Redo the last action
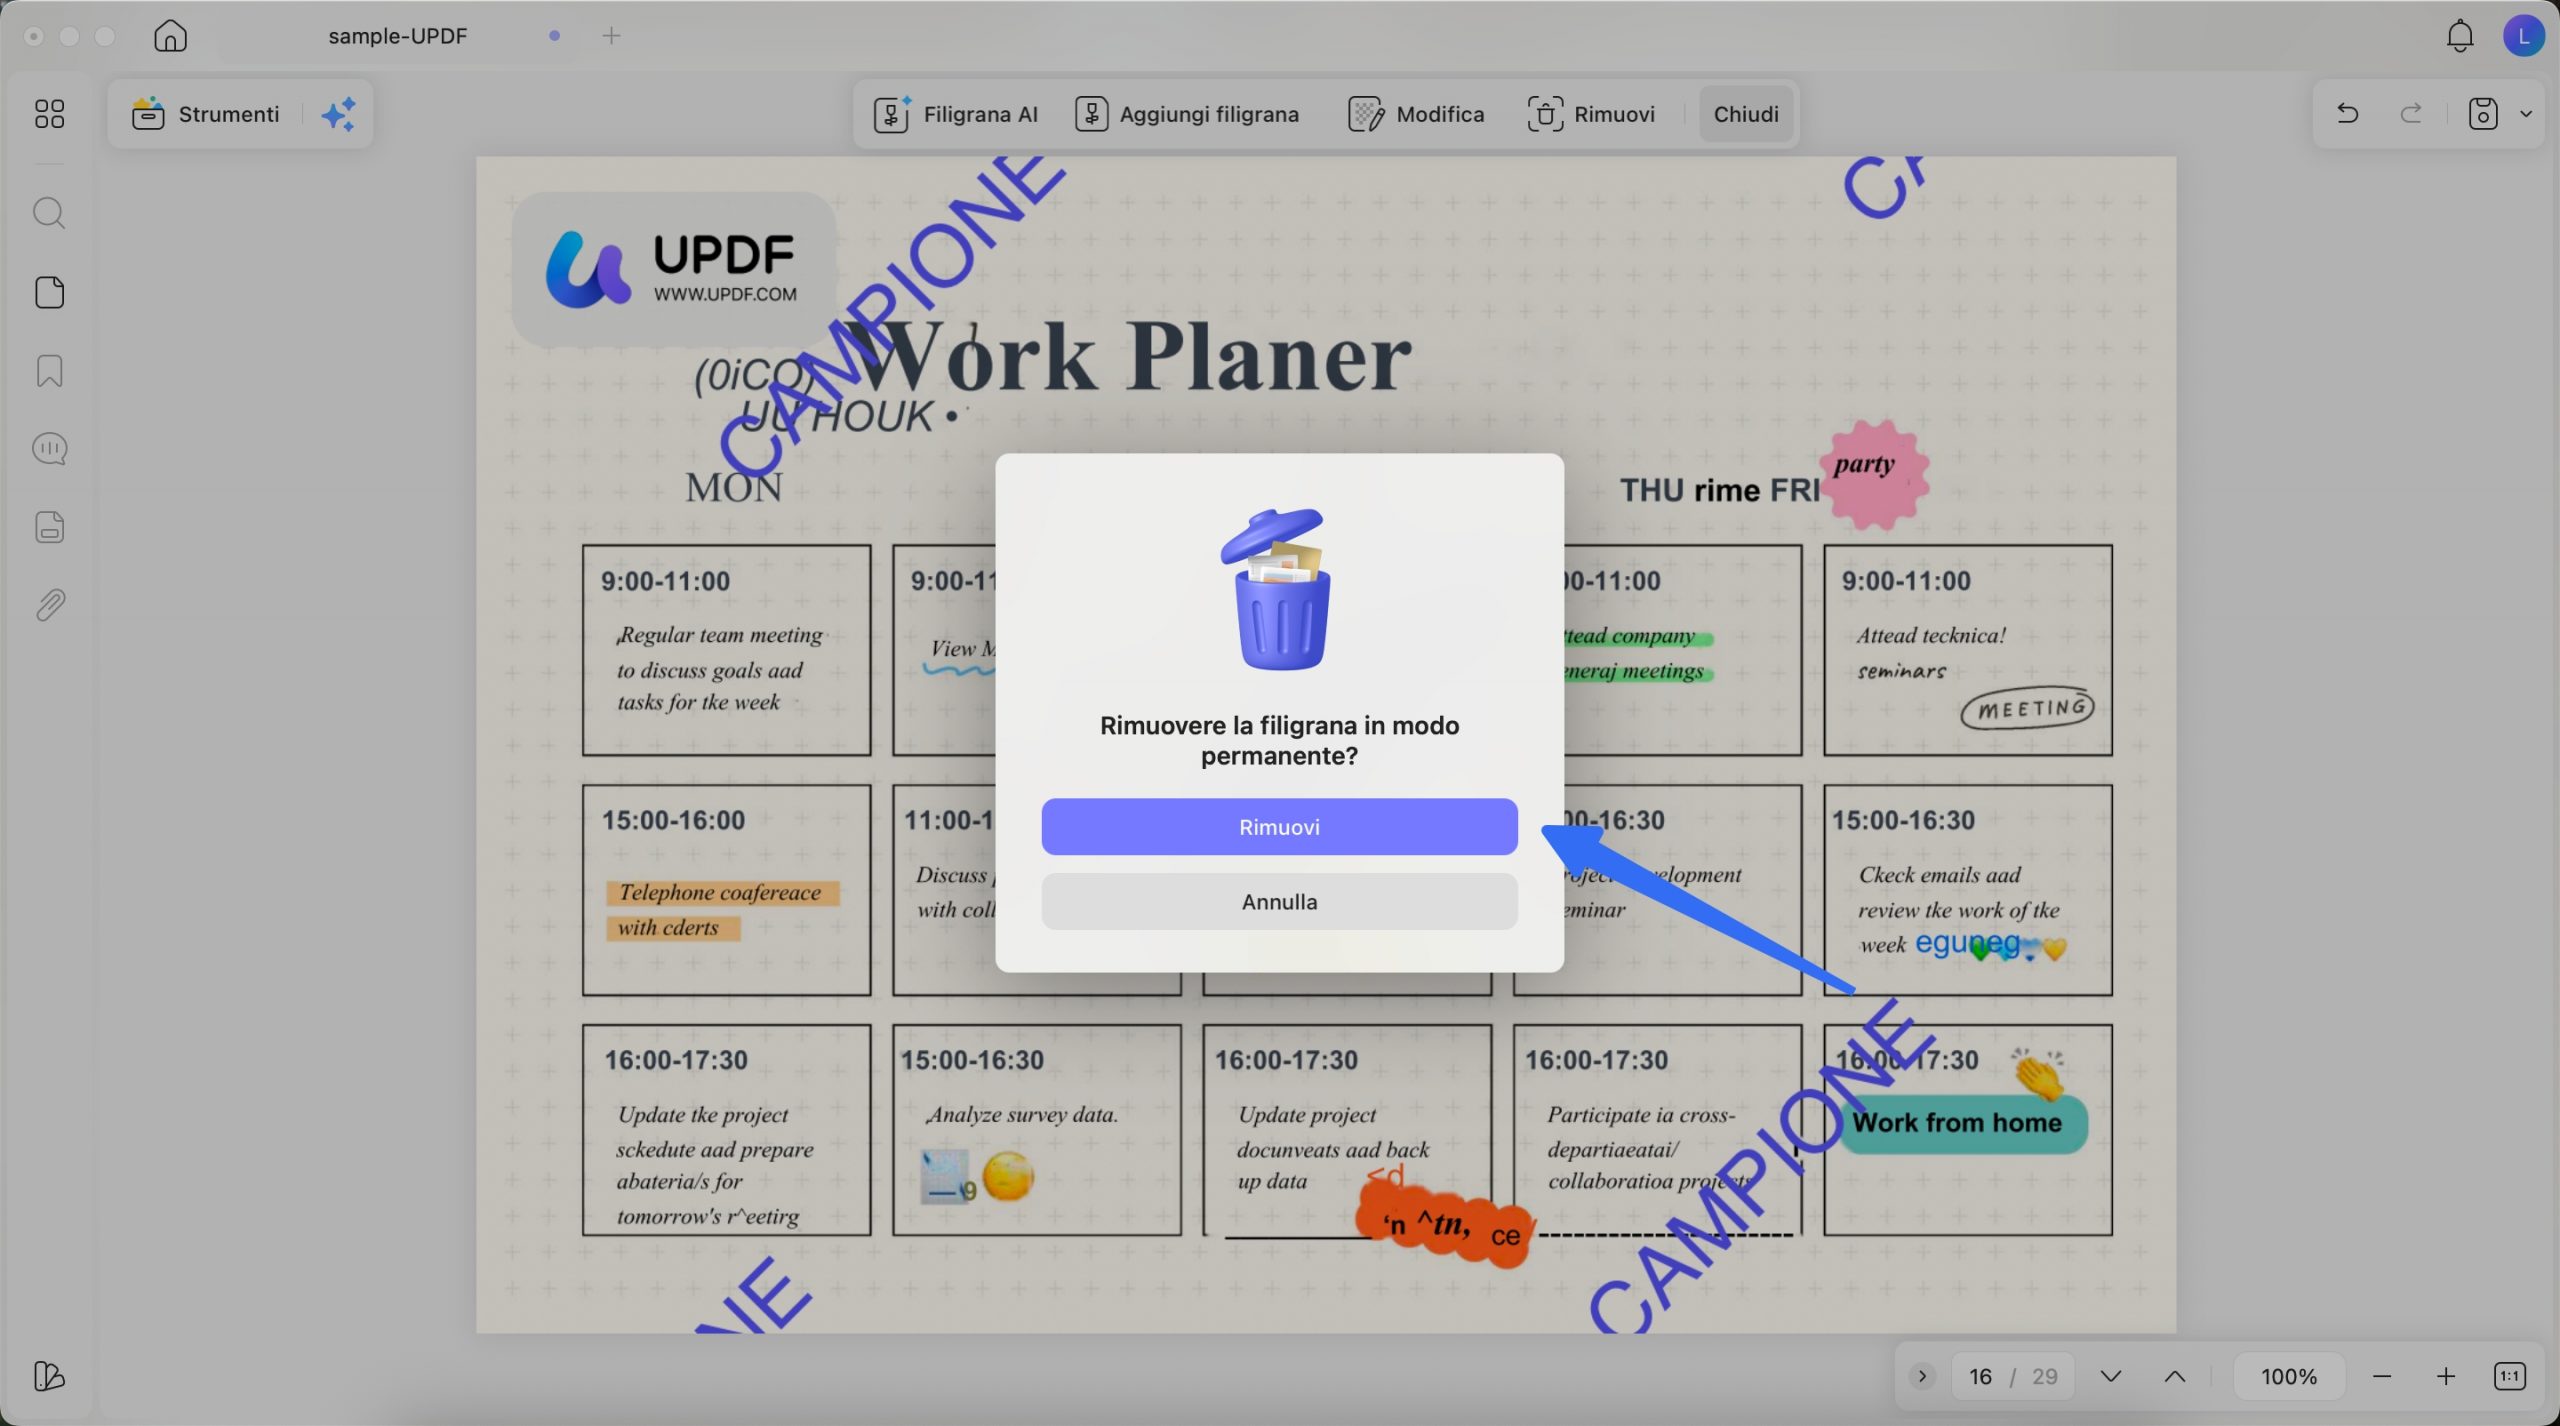 pyautogui.click(x=2411, y=114)
